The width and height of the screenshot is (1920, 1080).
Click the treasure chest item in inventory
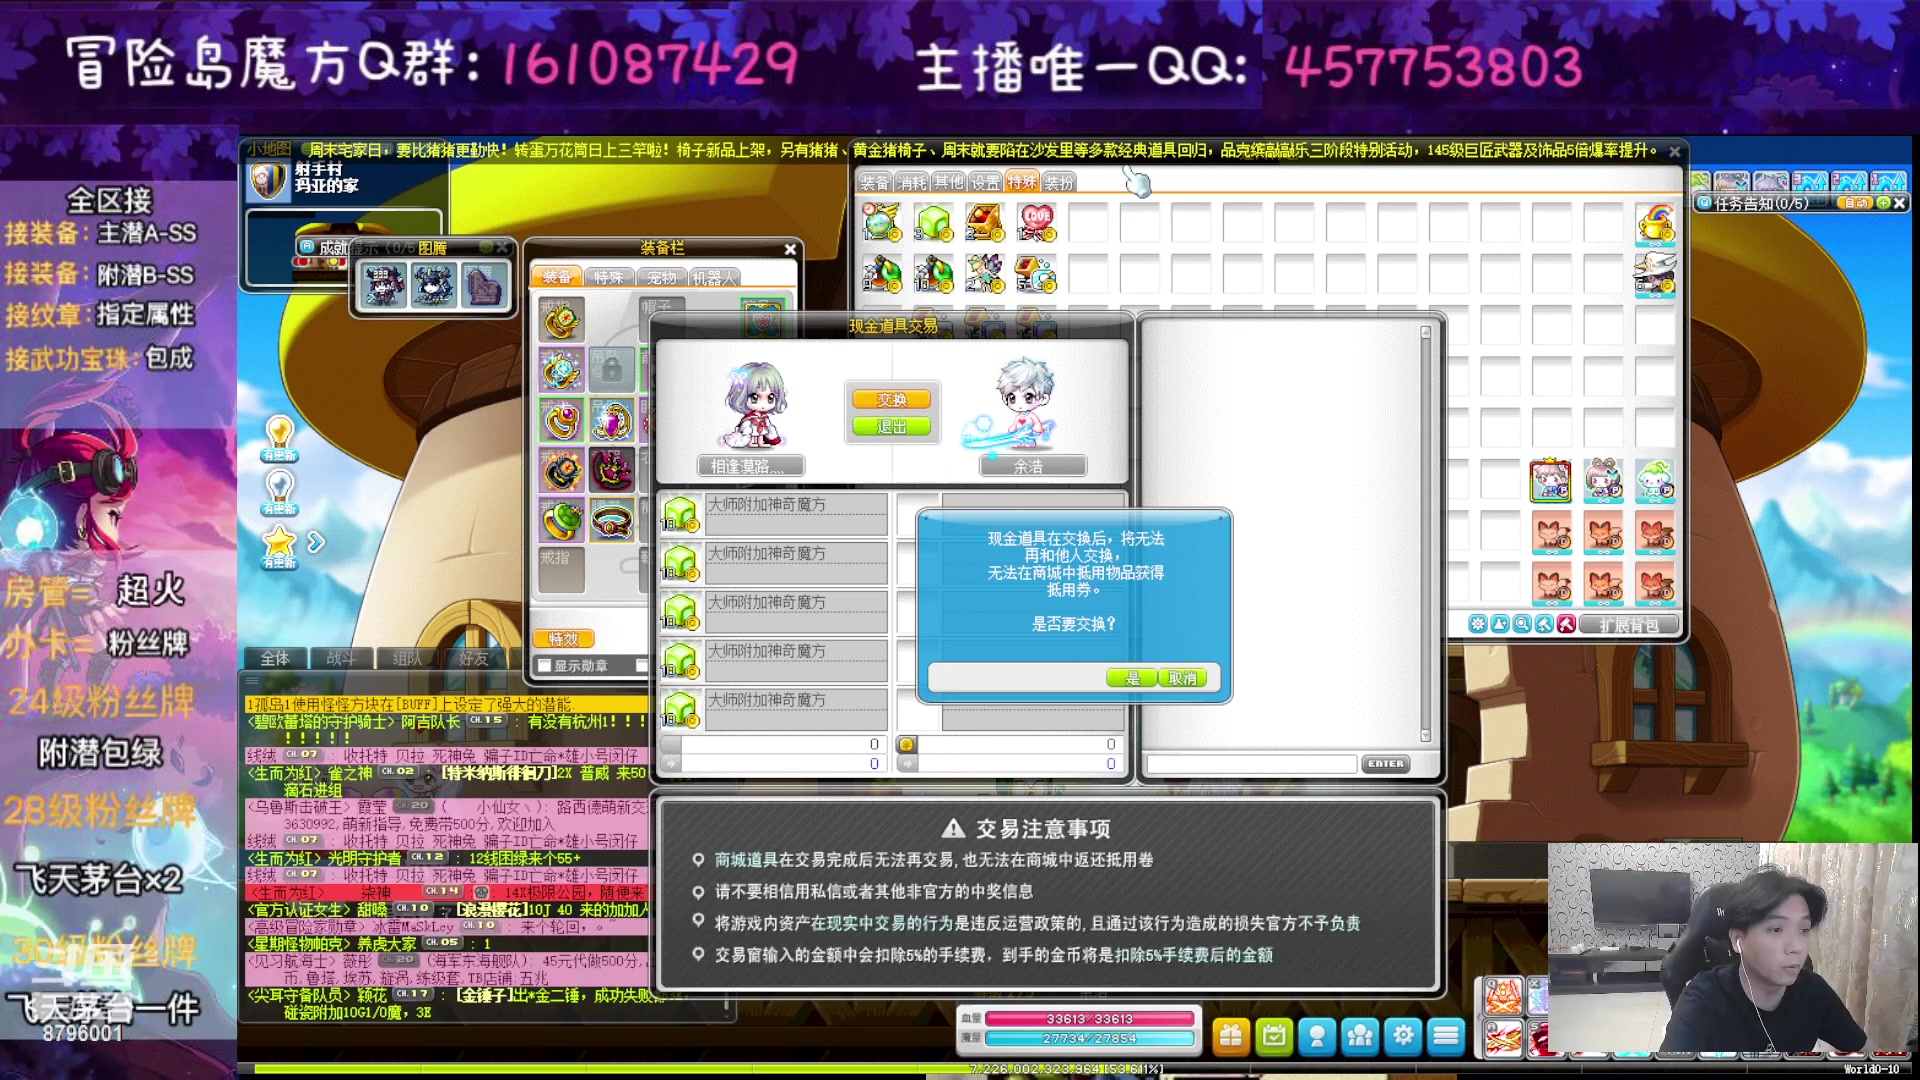tap(985, 222)
